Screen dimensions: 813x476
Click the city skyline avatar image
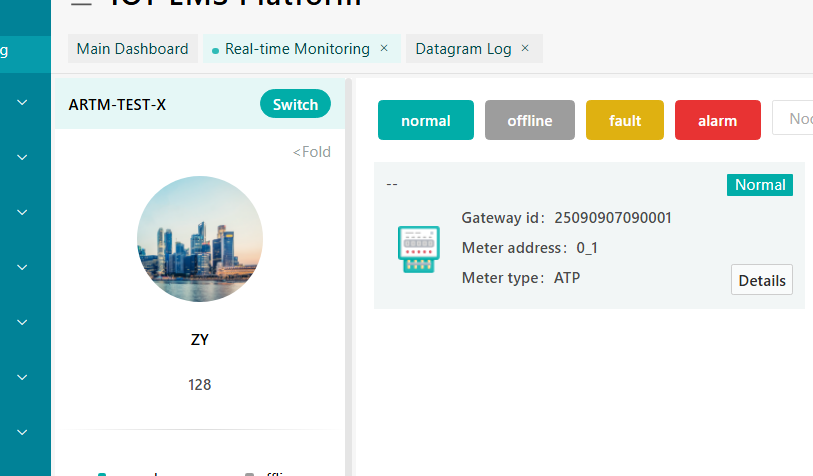click(x=200, y=239)
